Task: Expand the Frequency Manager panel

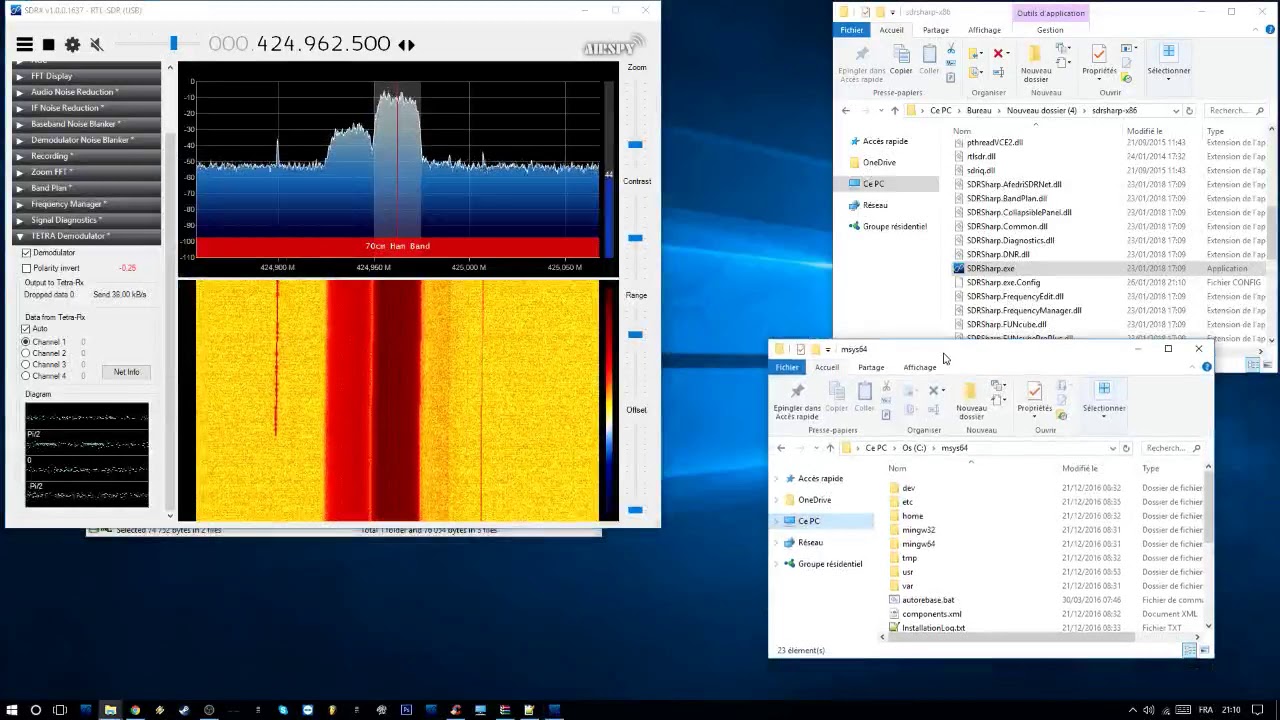Action: (86, 204)
